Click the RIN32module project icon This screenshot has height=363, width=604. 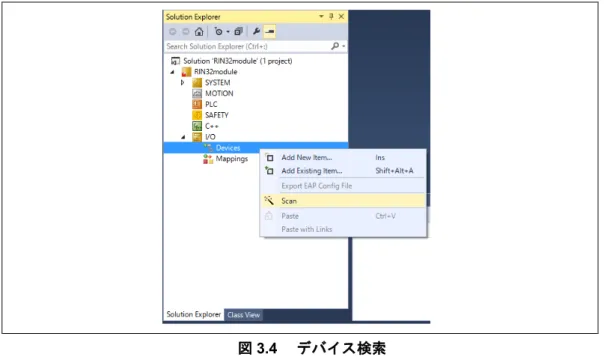[186, 72]
